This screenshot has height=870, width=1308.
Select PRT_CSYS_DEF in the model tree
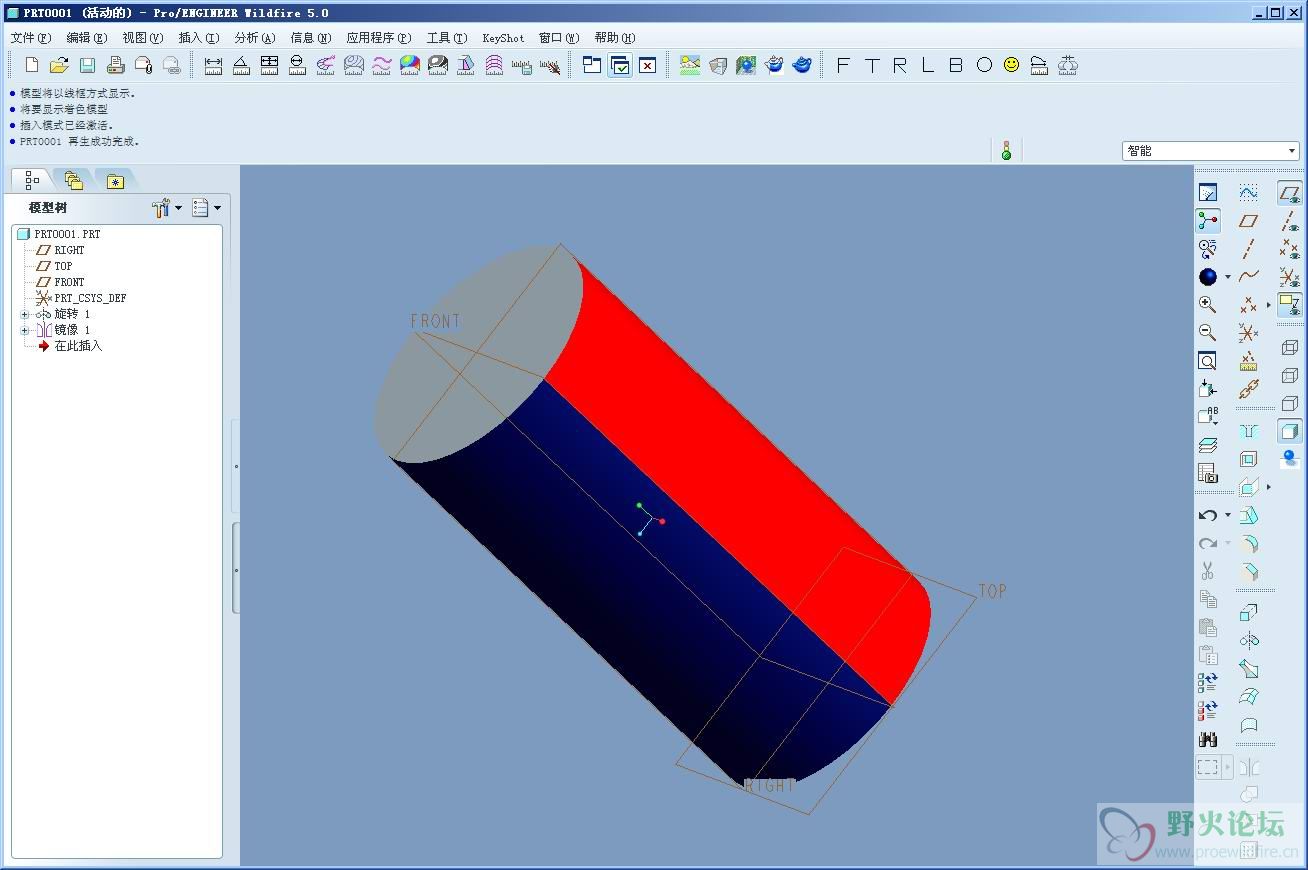click(90, 298)
